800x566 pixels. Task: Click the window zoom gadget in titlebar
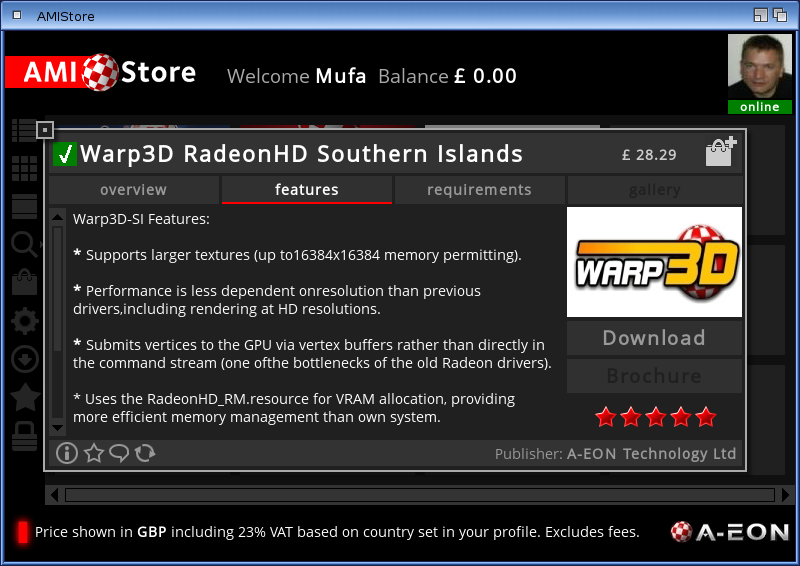coord(761,15)
